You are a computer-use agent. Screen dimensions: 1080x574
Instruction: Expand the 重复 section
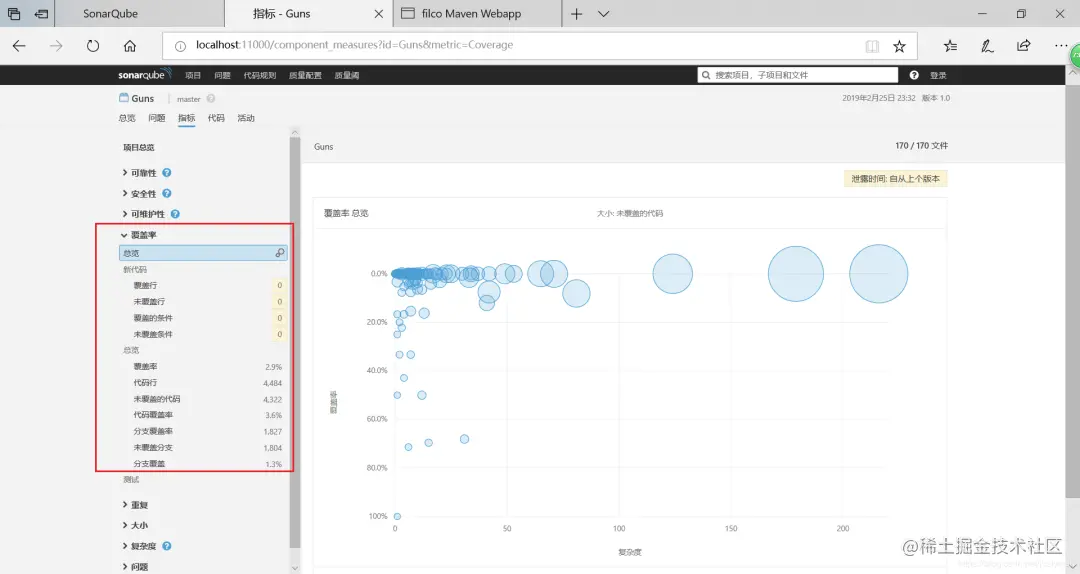click(136, 504)
